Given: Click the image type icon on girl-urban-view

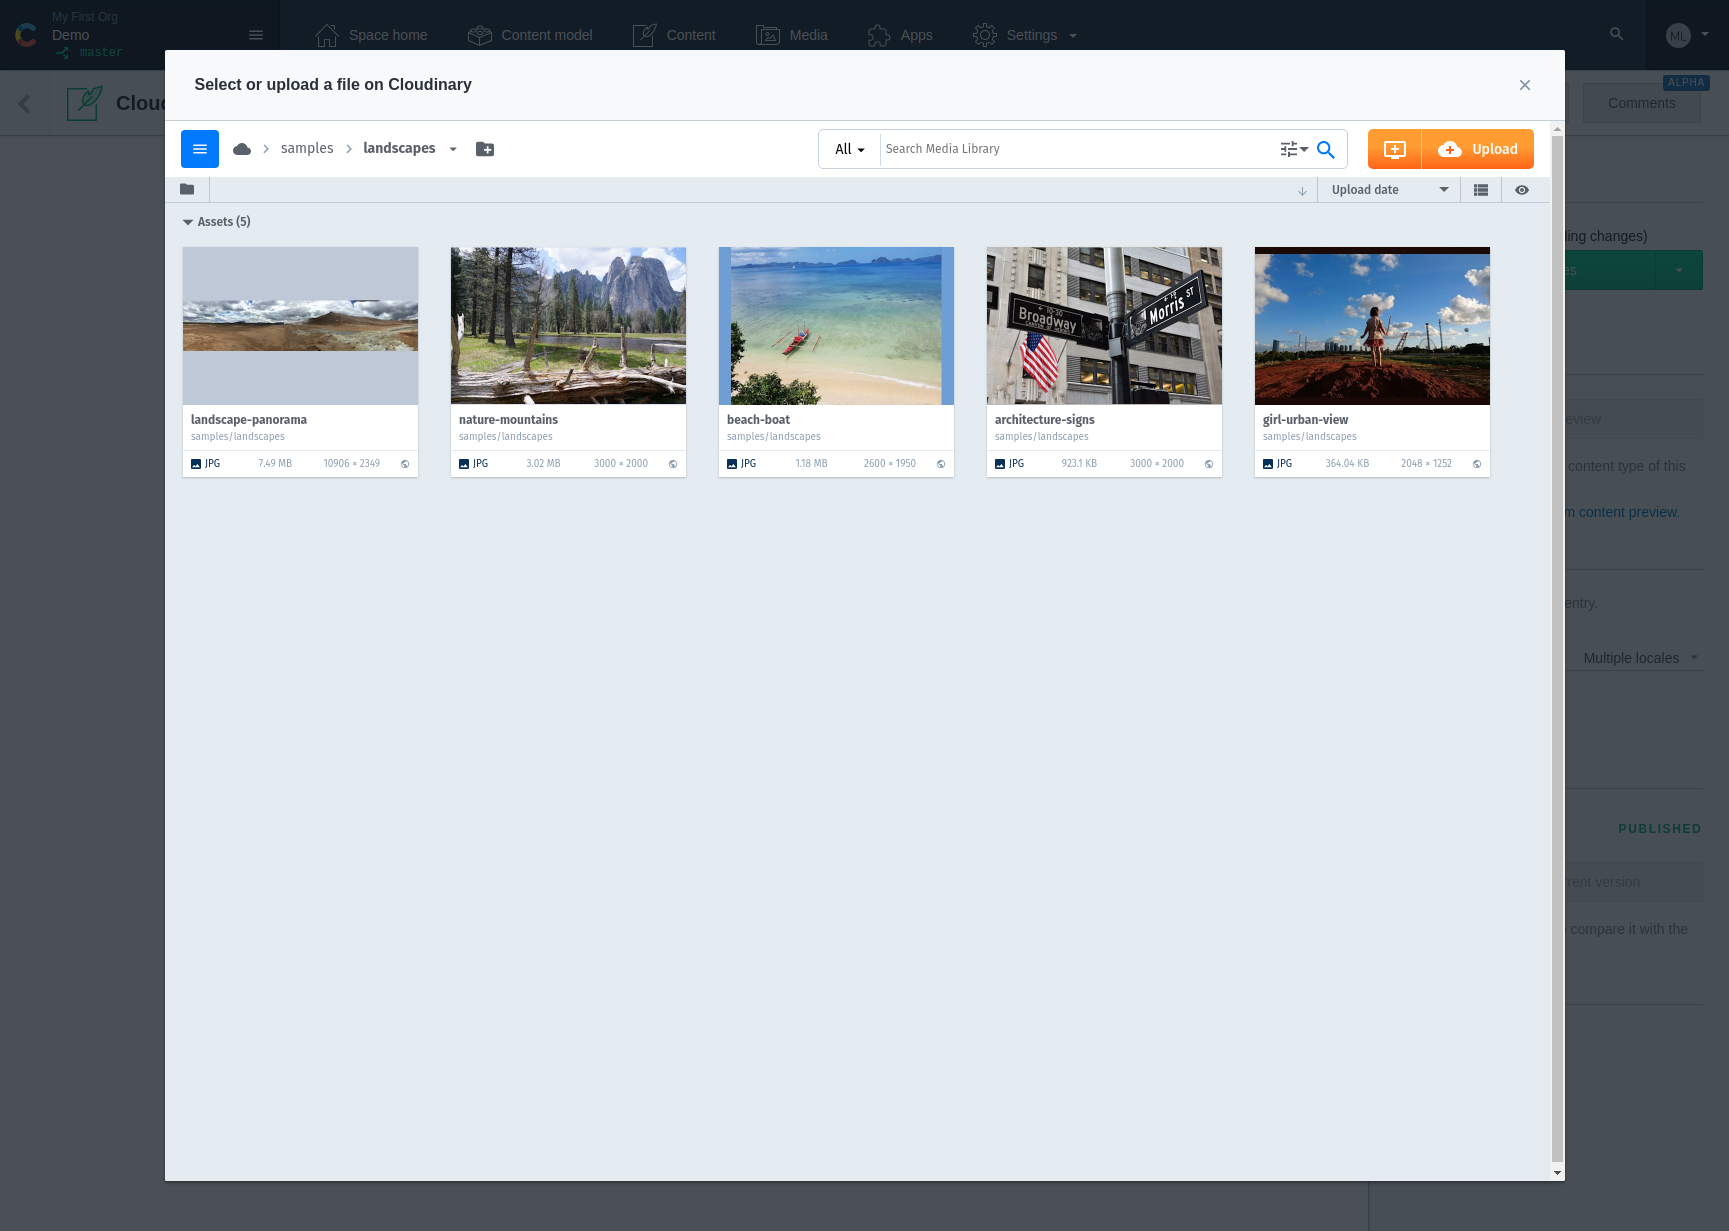Looking at the screenshot, I should (1268, 464).
